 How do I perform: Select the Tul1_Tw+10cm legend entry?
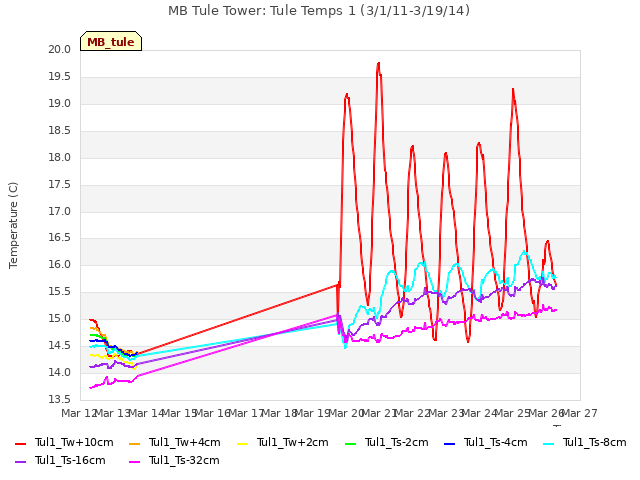pyautogui.click(x=64, y=442)
